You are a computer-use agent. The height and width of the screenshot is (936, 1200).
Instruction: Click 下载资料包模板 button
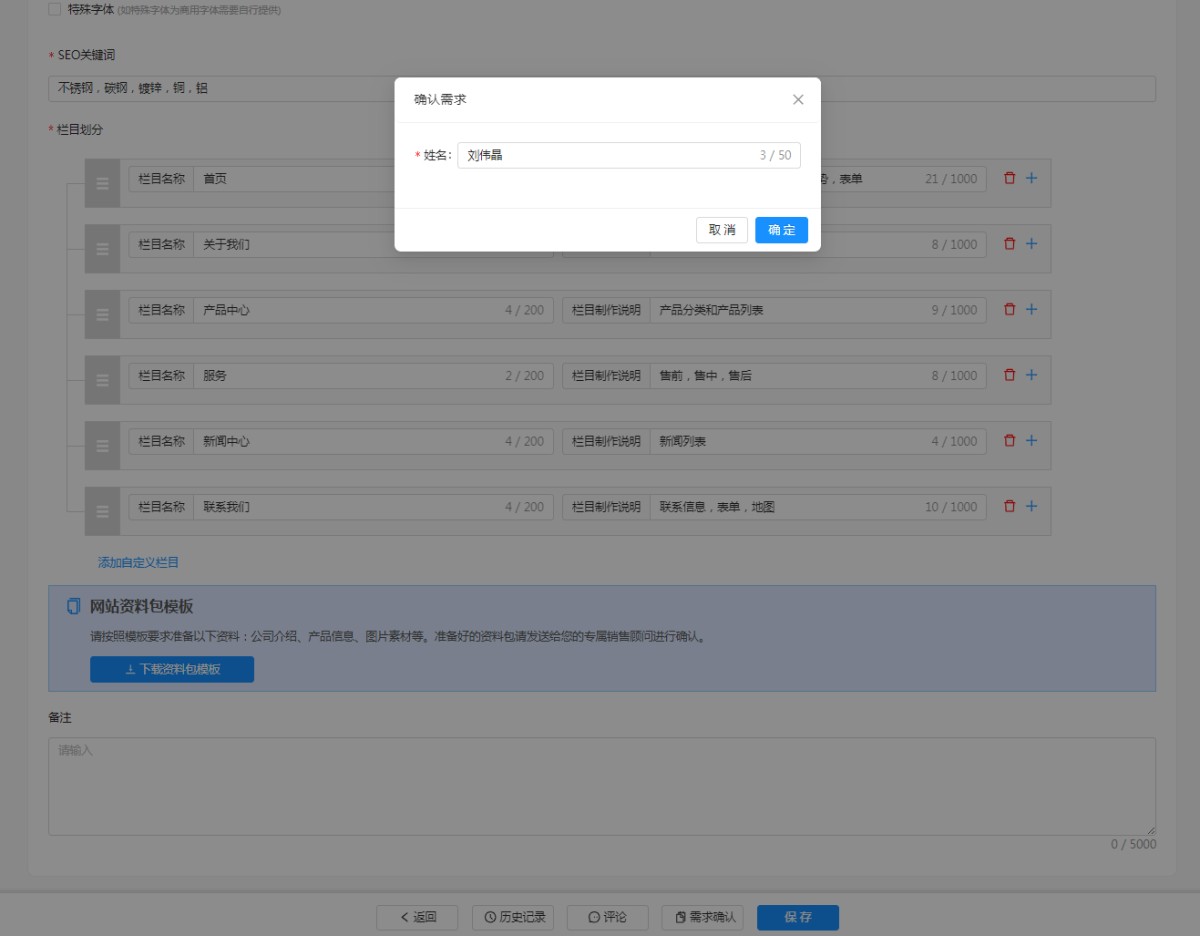[x=172, y=670]
